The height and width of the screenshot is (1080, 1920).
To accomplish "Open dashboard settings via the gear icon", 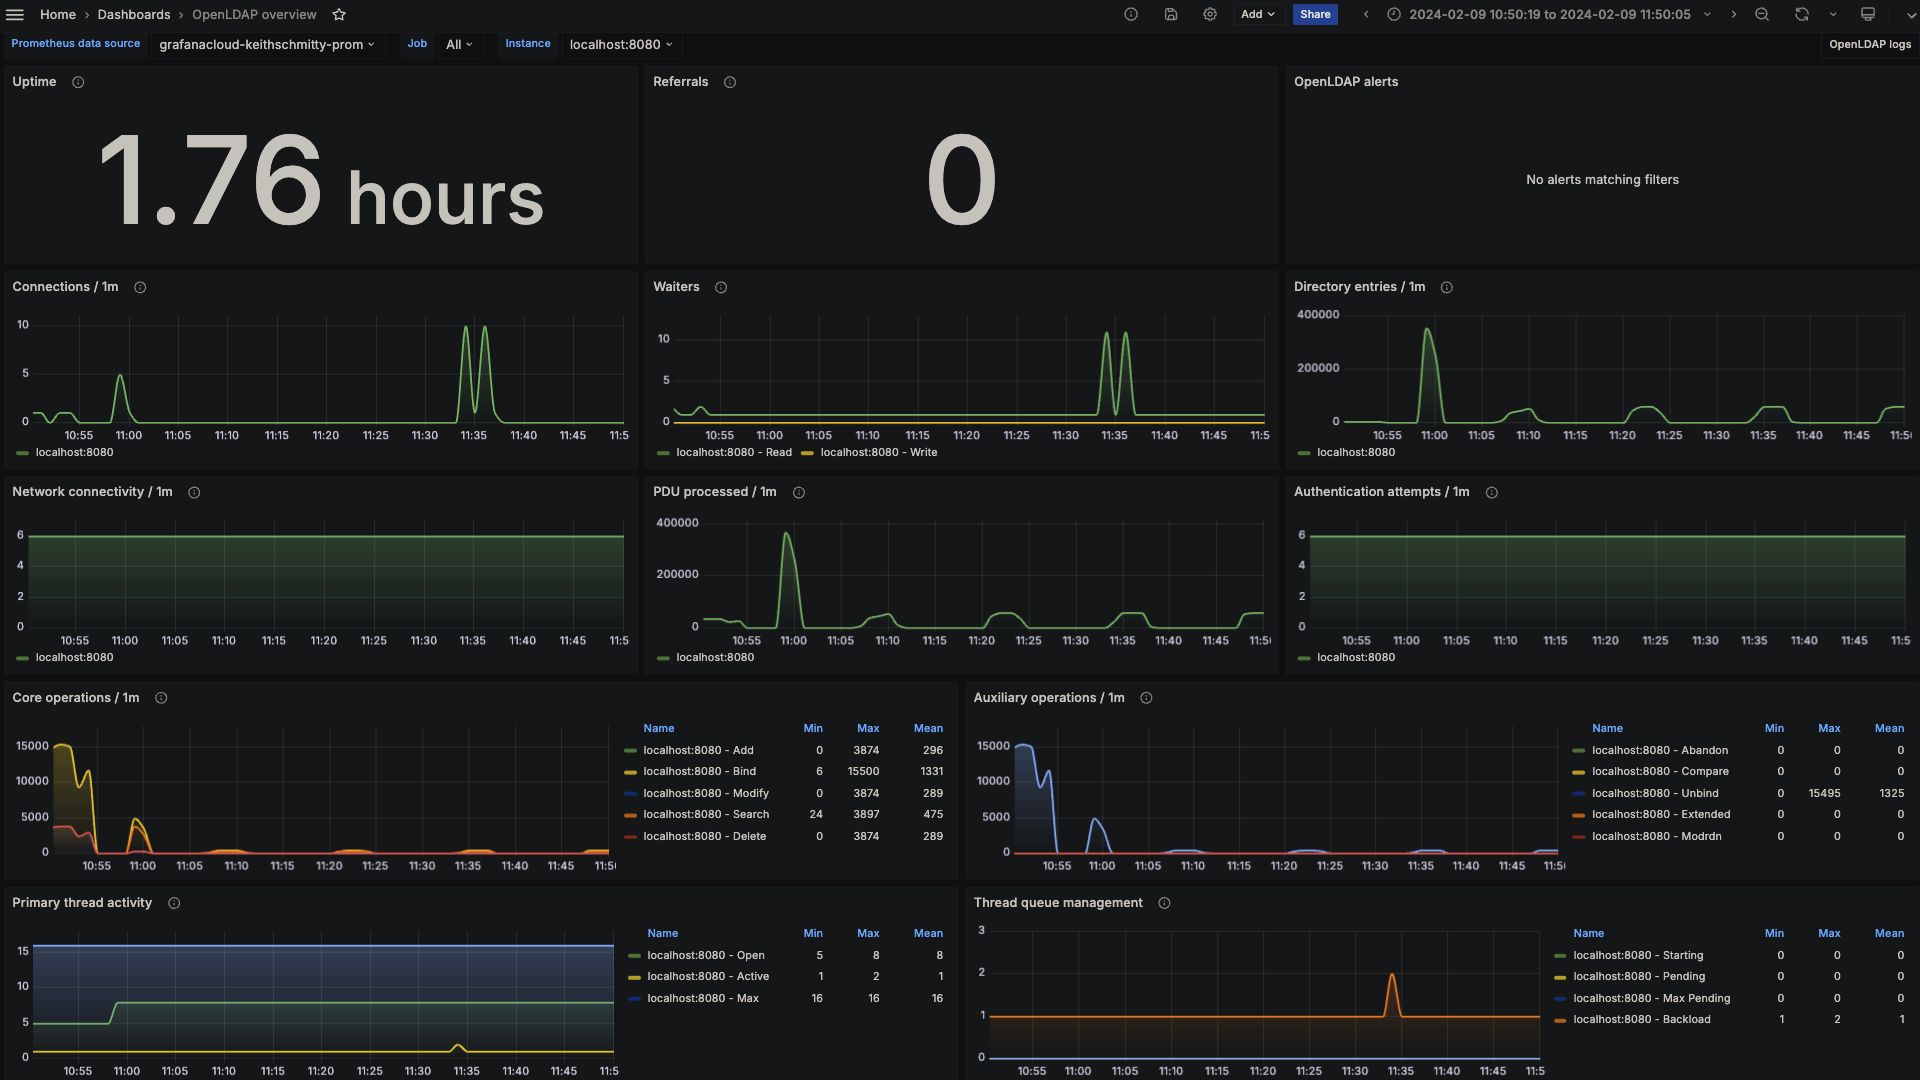I will [1210, 14].
